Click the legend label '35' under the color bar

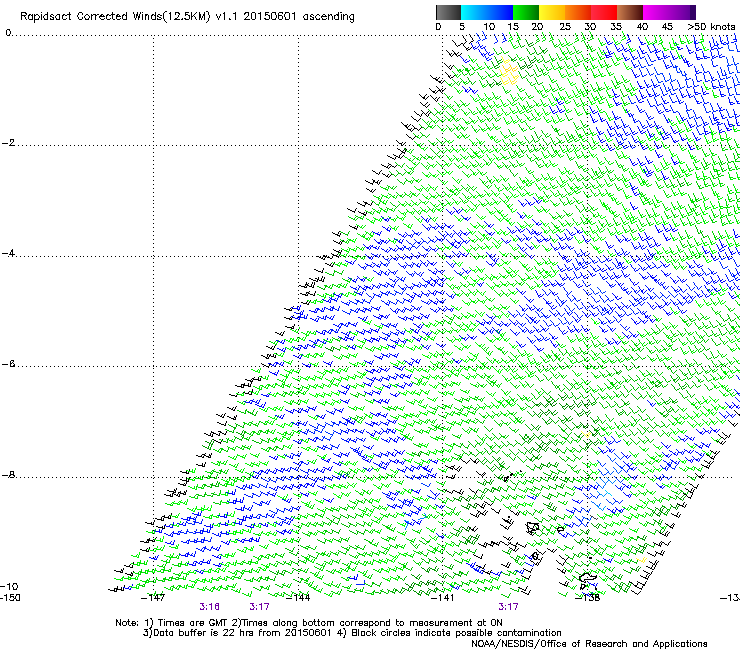616,27
